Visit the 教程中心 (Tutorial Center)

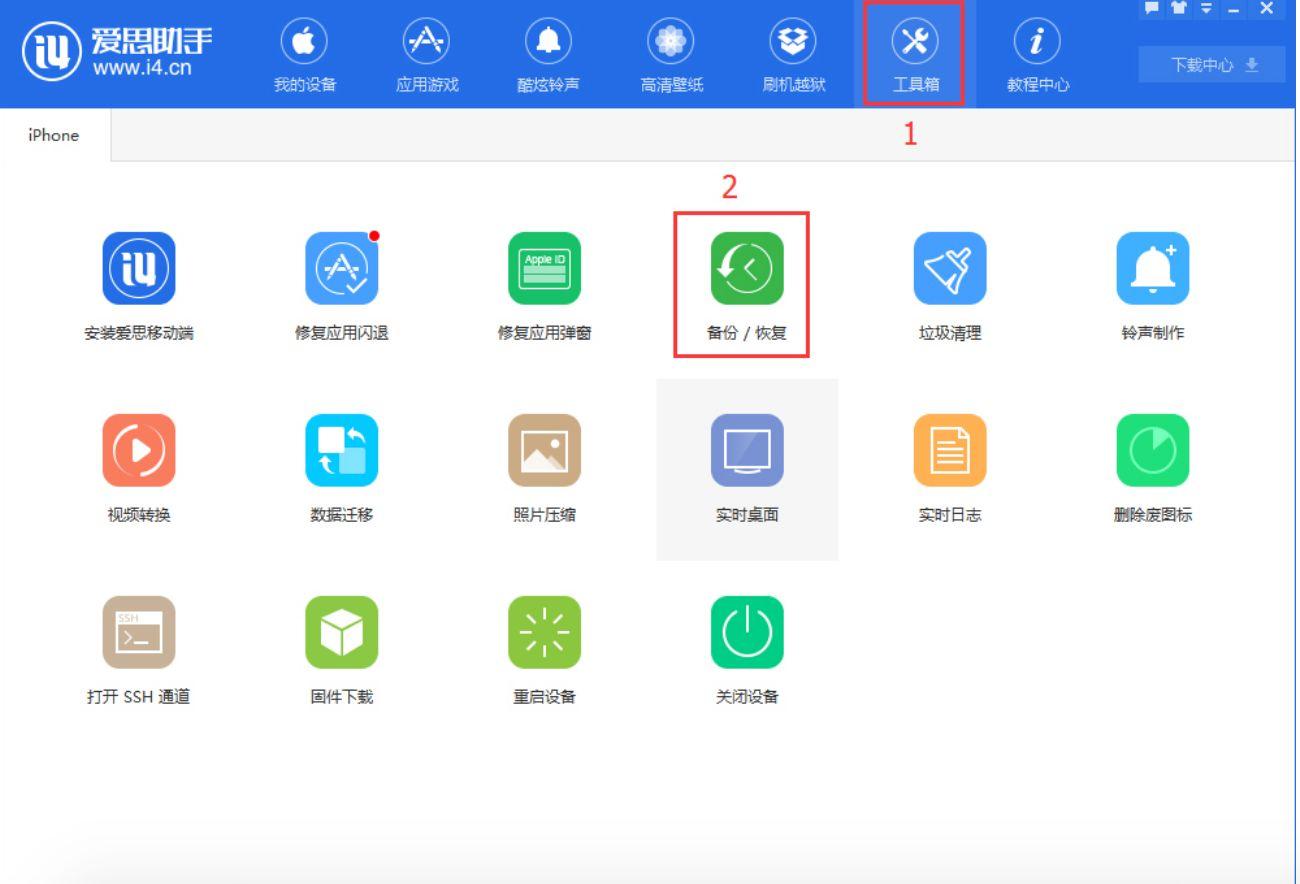1036,52
